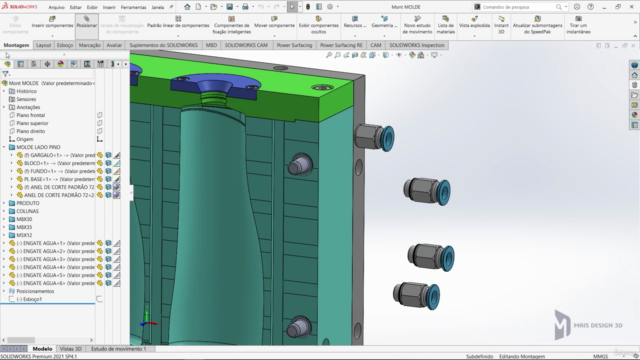
Task: Switch to Power Surfacing tab
Action: coord(294,45)
